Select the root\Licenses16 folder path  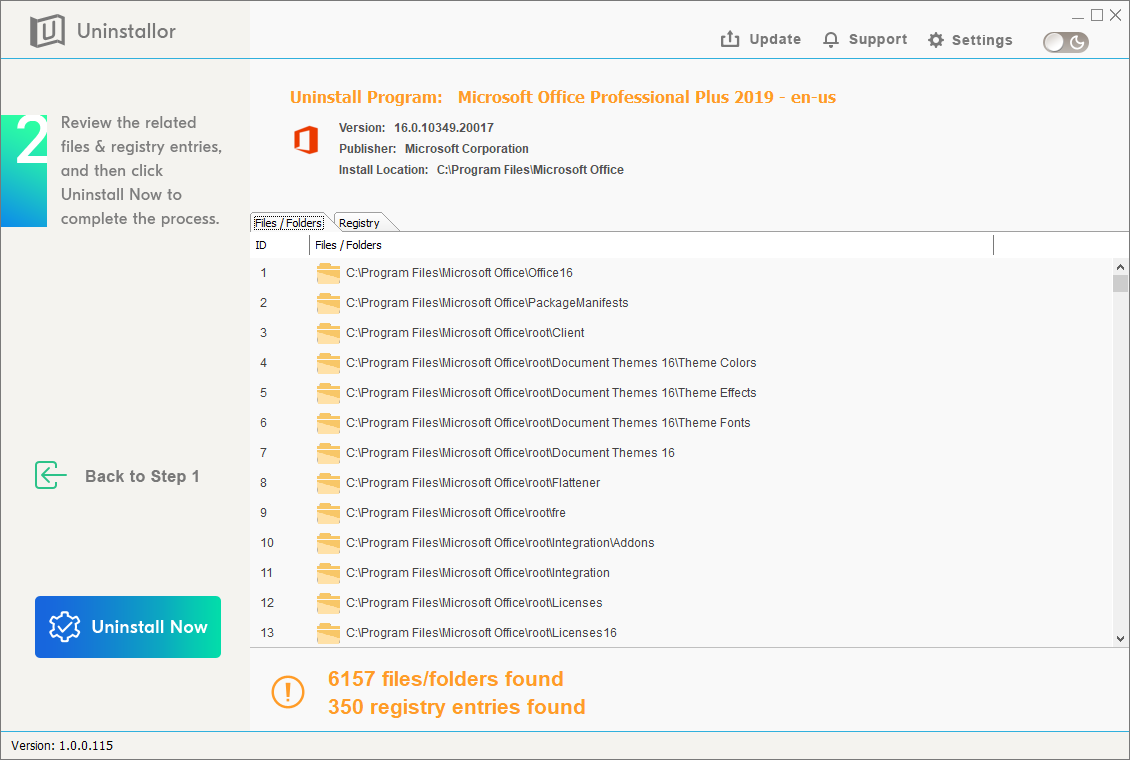(x=481, y=633)
